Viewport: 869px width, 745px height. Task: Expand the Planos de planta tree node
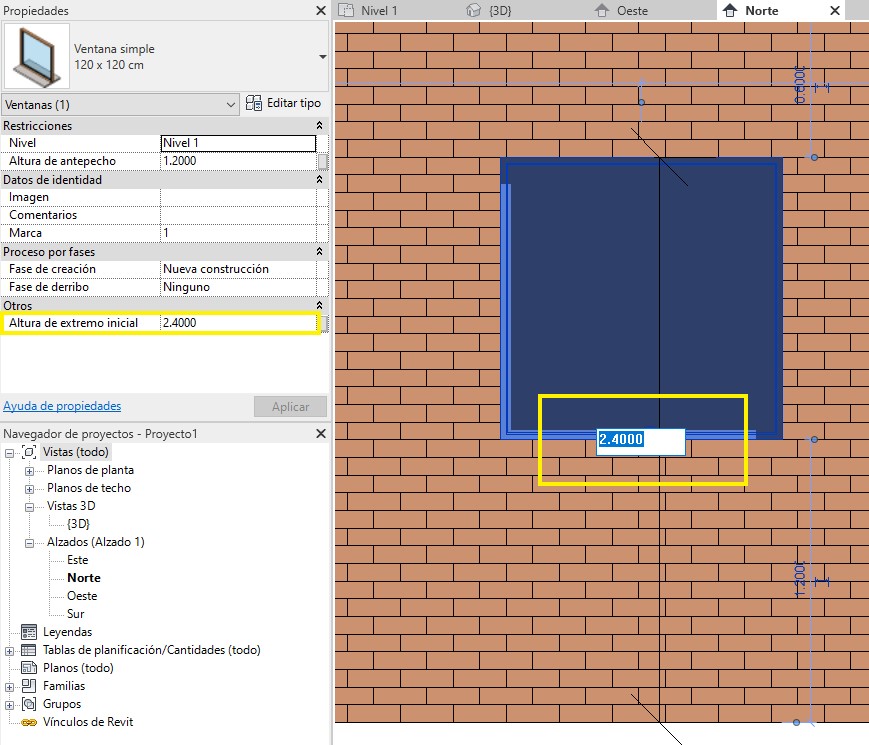pyautogui.click(x=29, y=470)
